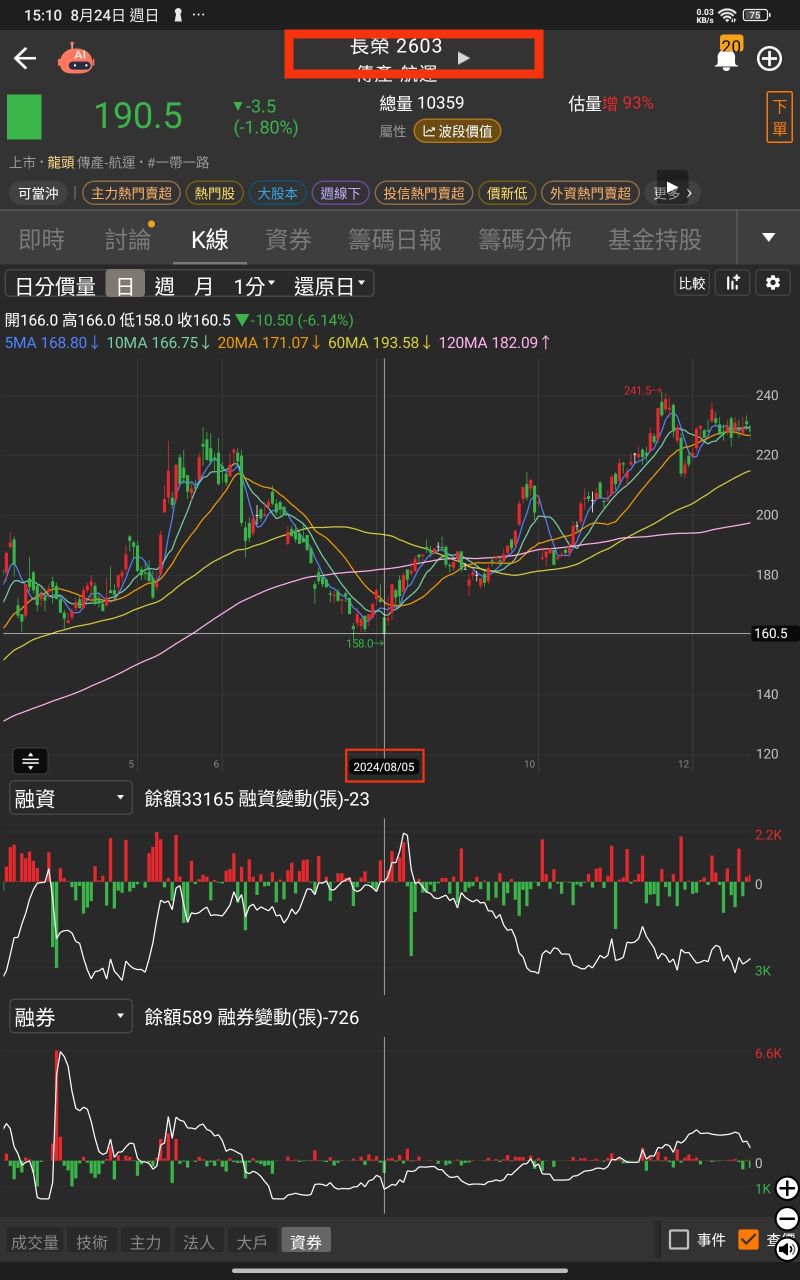Viewport: 800px width, 1280px height.
Task: Select the 外資熱門賣超 tag
Action: coord(590,193)
